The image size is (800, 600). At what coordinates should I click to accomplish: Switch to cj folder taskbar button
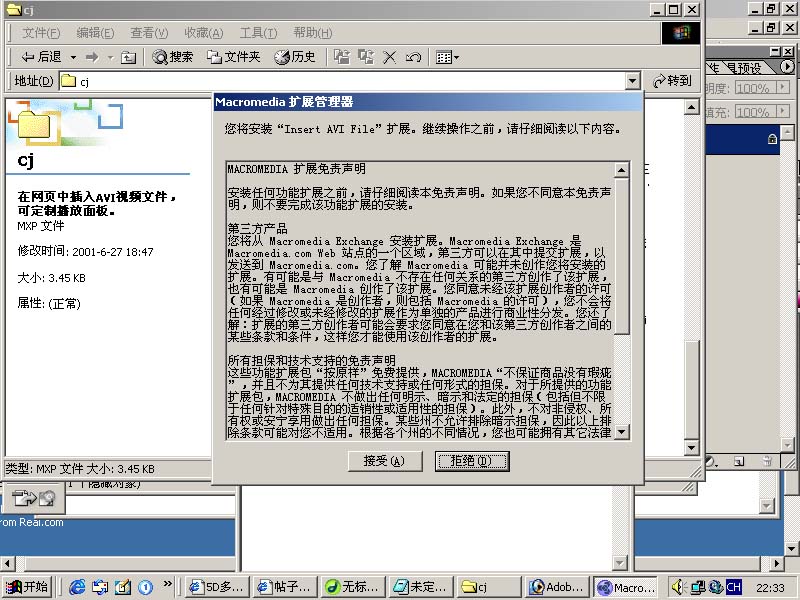click(x=489, y=587)
